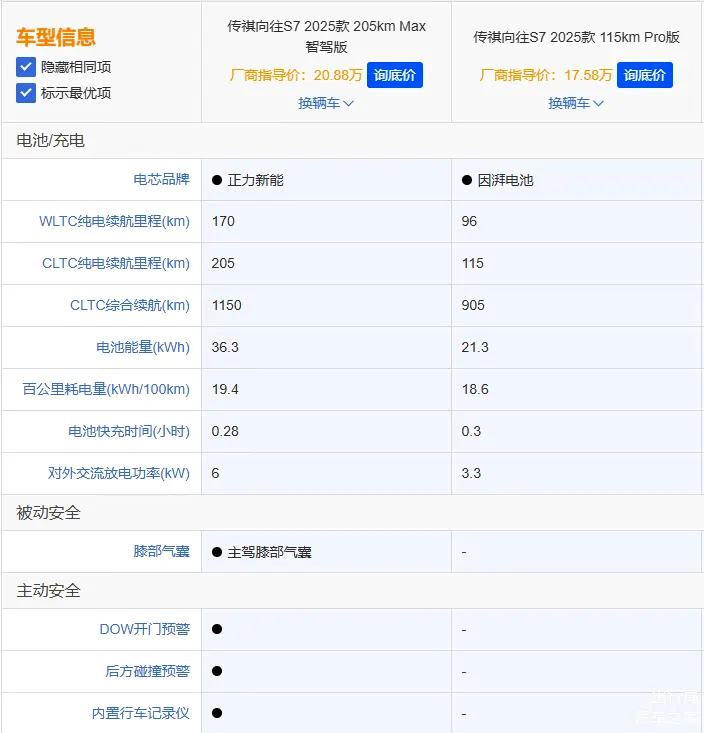Click the 被动安全 section header
Screen dimensions: 704x733
coord(49,513)
